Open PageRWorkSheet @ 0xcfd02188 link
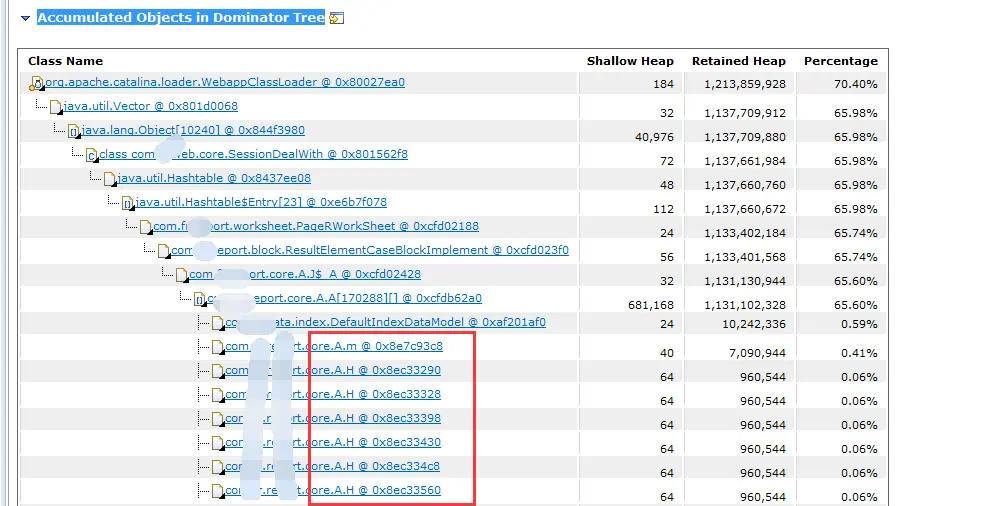 coord(316,226)
